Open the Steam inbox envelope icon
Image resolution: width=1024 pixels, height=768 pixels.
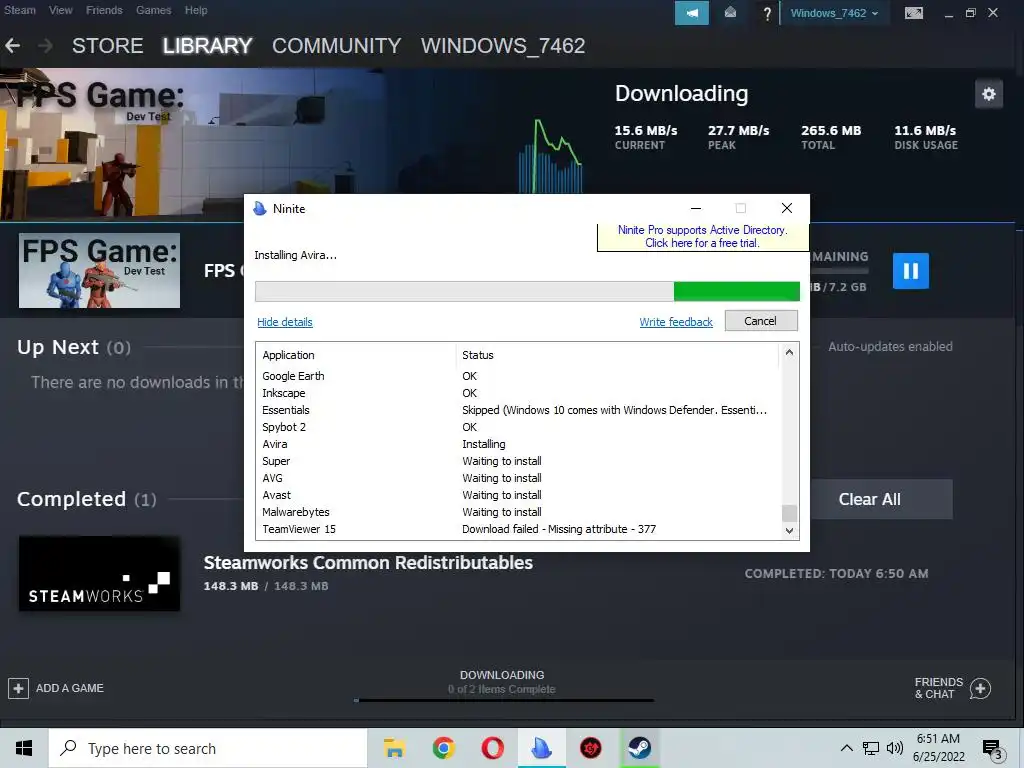coord(730,13)
